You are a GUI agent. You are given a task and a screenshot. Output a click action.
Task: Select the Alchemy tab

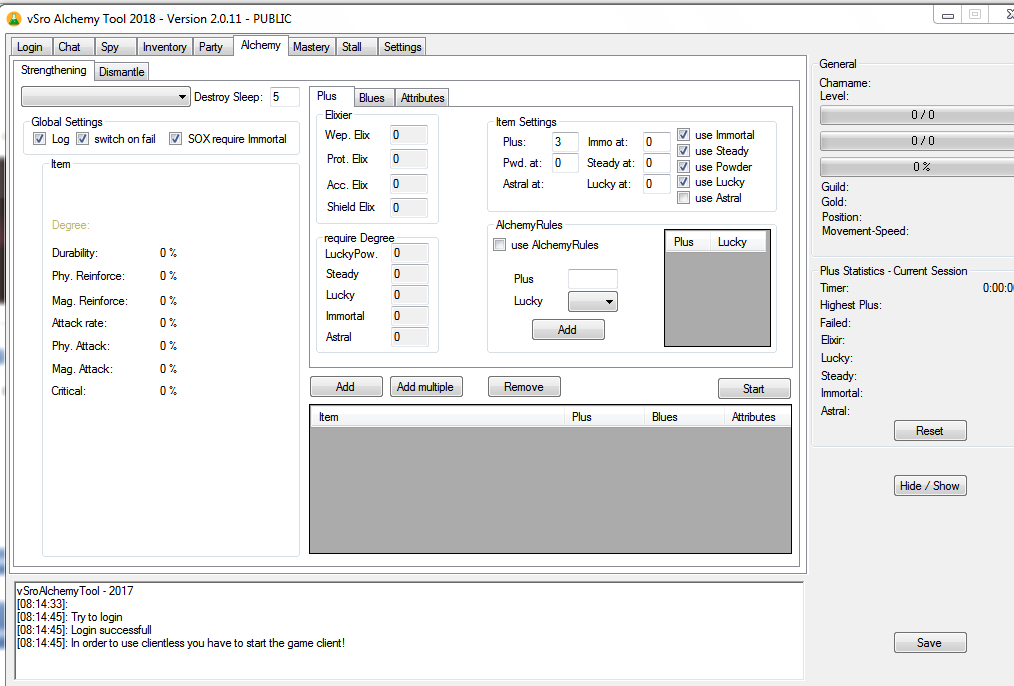point(261,45)
